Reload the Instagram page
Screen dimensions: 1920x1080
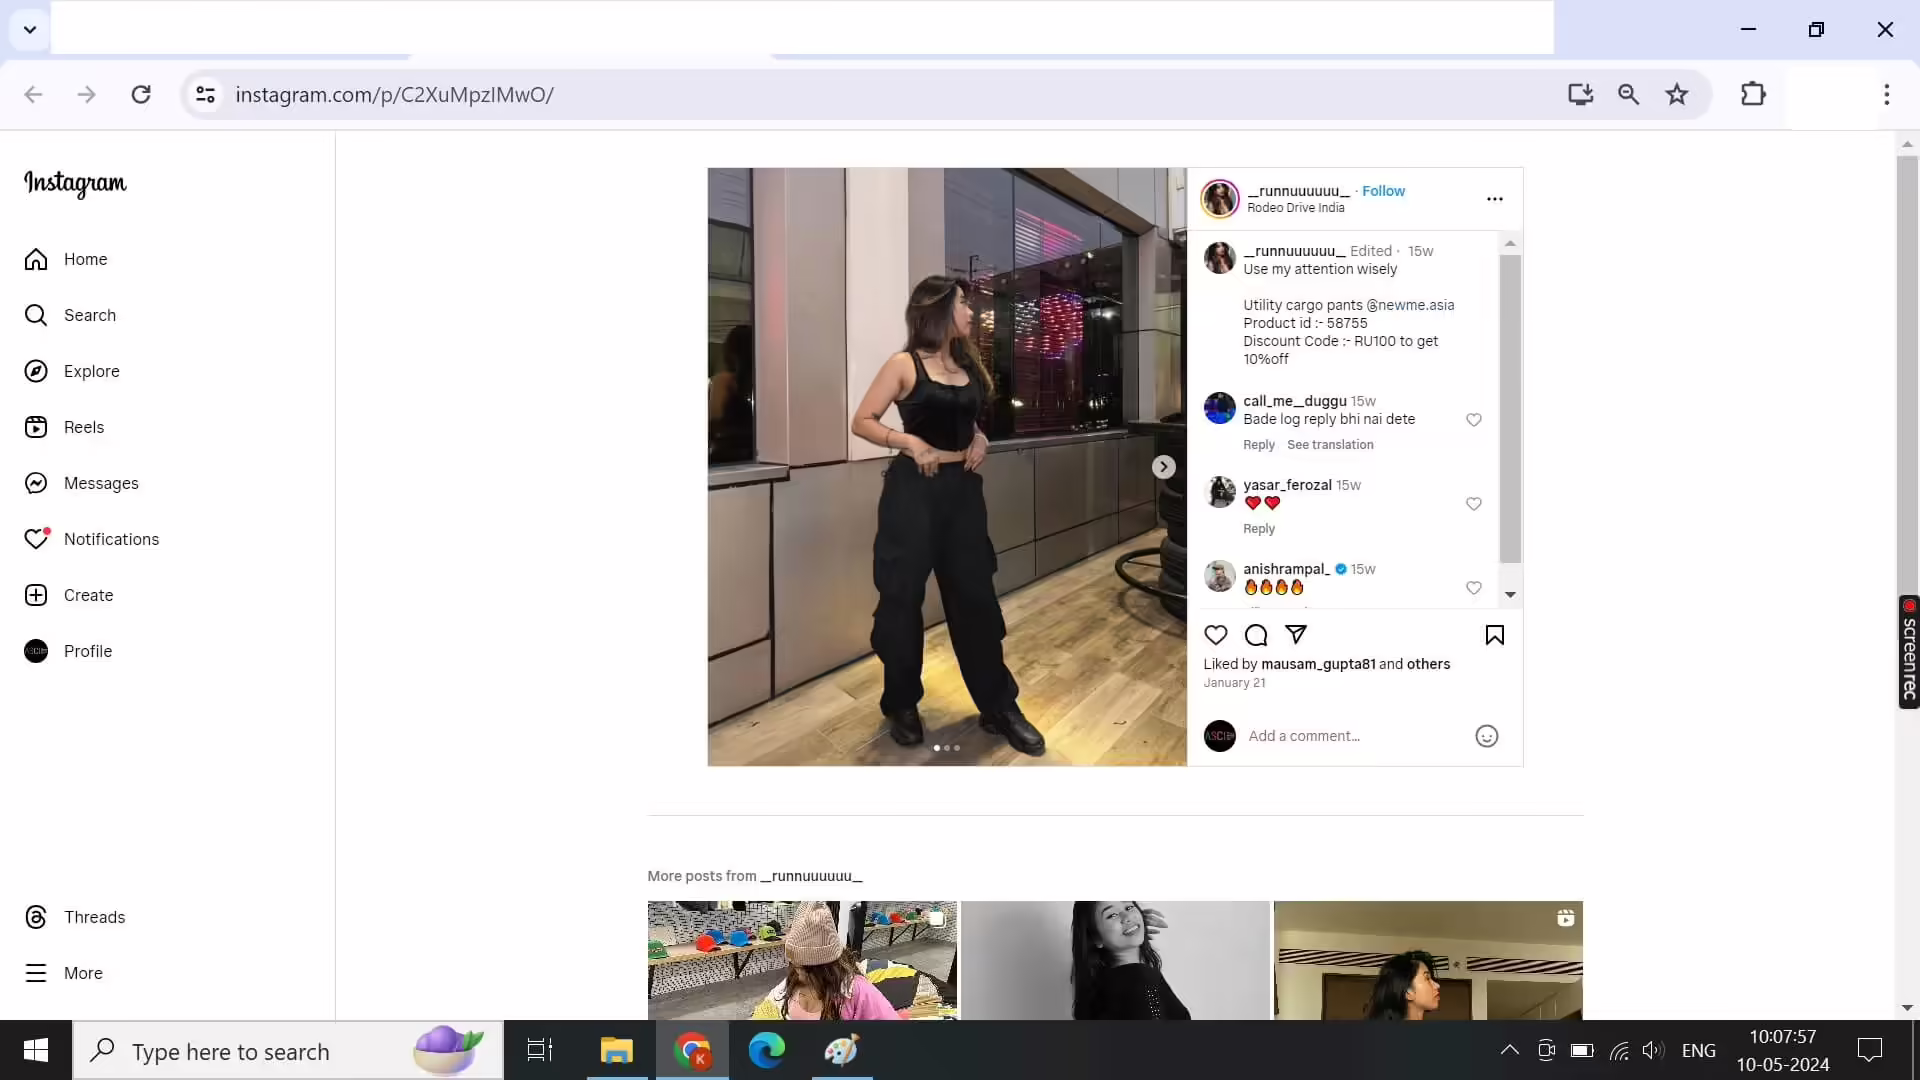141,94
